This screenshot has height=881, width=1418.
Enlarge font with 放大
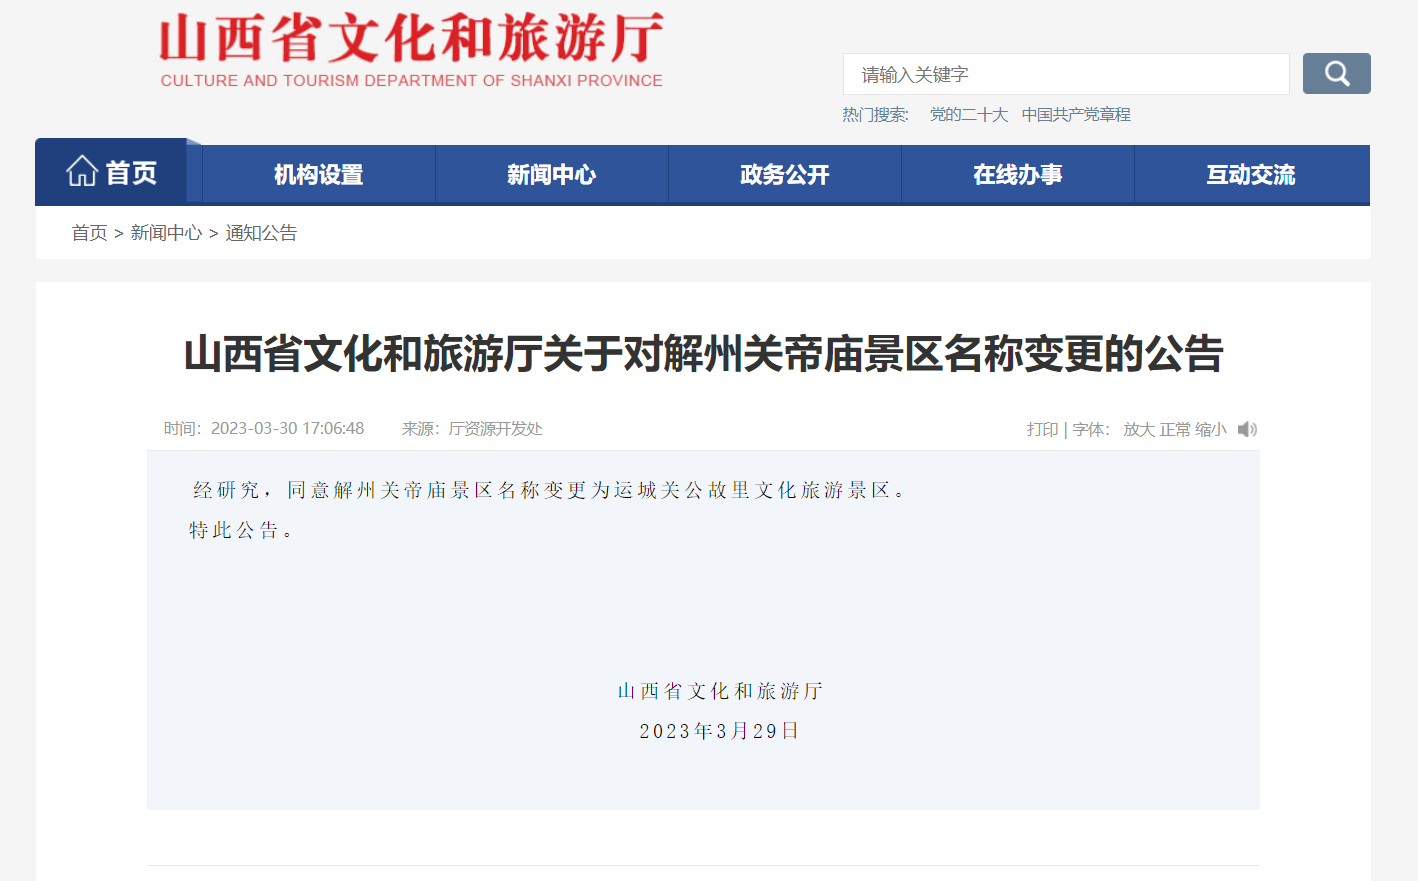tap(1139, 429)
